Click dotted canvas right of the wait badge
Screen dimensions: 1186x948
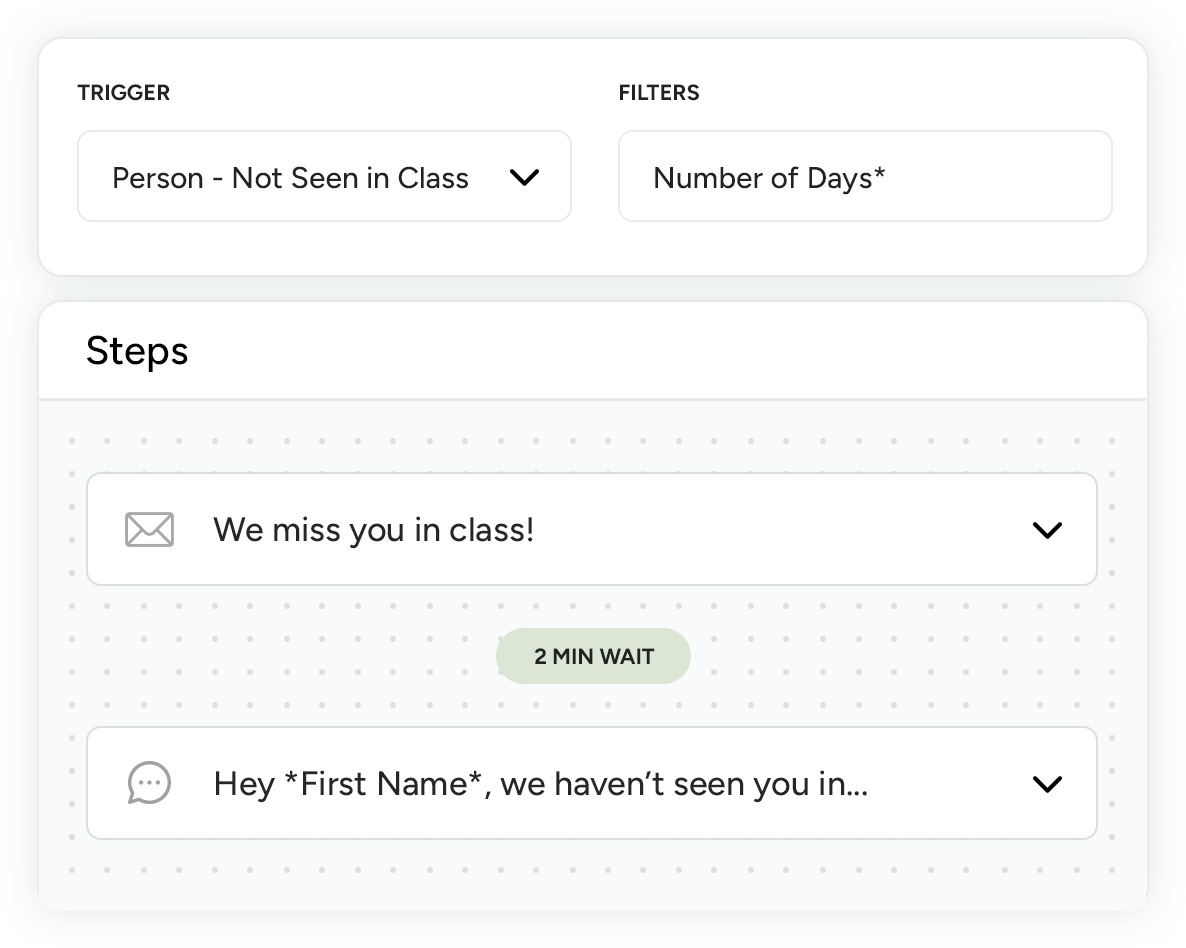tap(890, 656)
